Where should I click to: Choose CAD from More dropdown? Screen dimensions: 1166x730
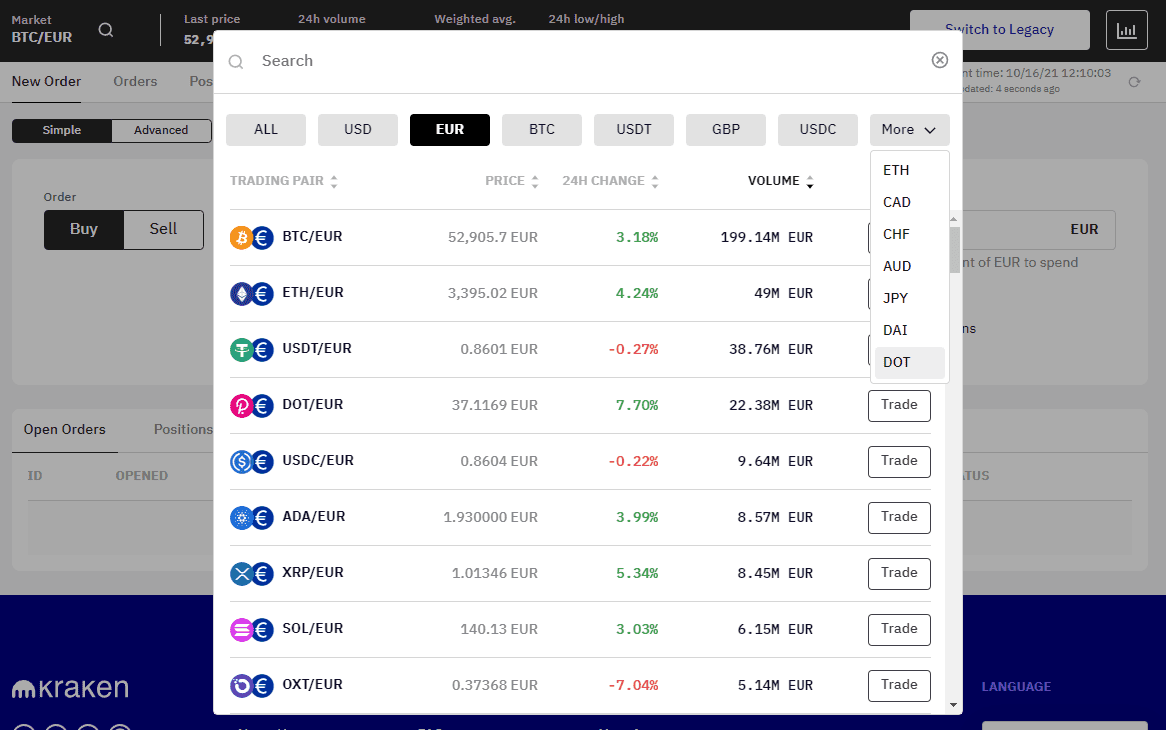[x=909, y=202]
